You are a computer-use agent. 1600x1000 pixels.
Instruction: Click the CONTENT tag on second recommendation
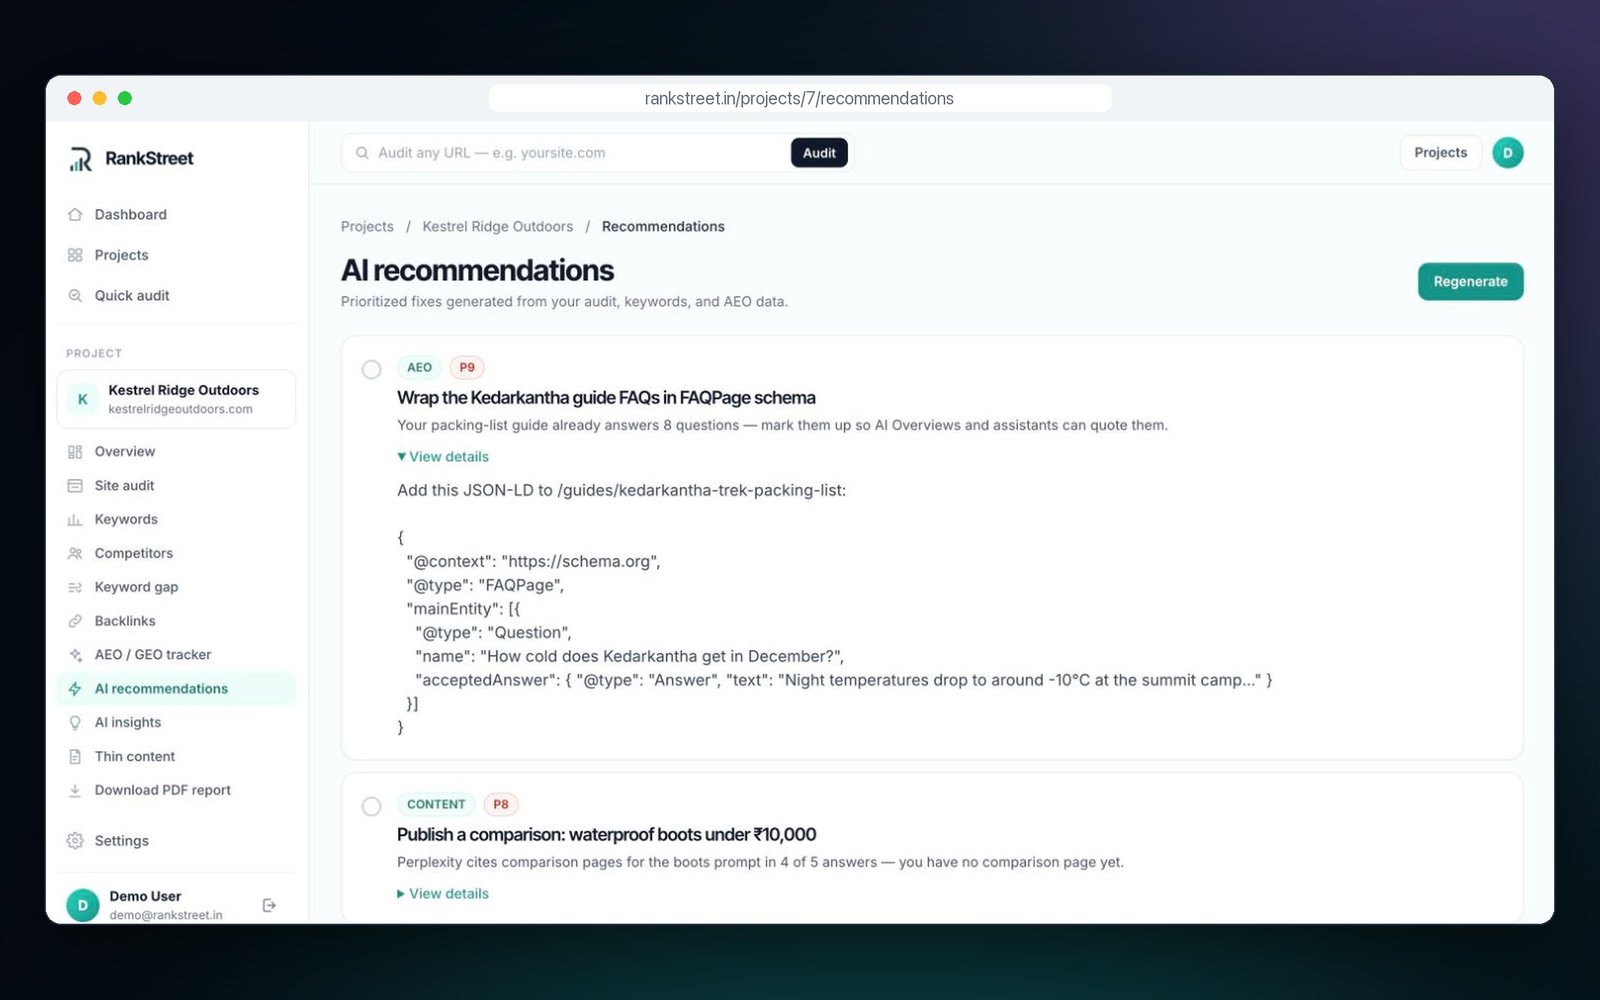pos(436,805)
